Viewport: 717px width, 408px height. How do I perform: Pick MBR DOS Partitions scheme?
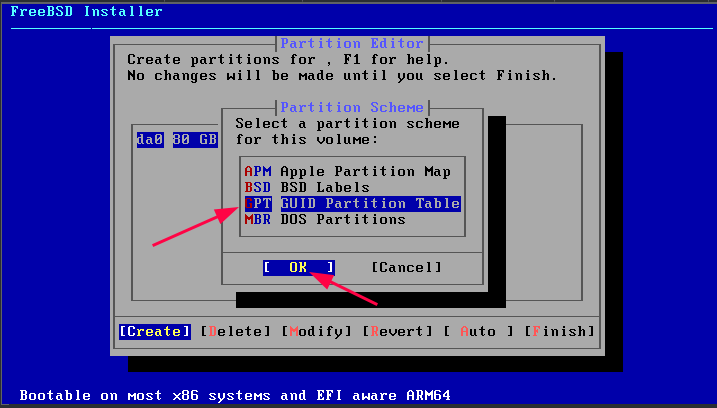(325, 220)
